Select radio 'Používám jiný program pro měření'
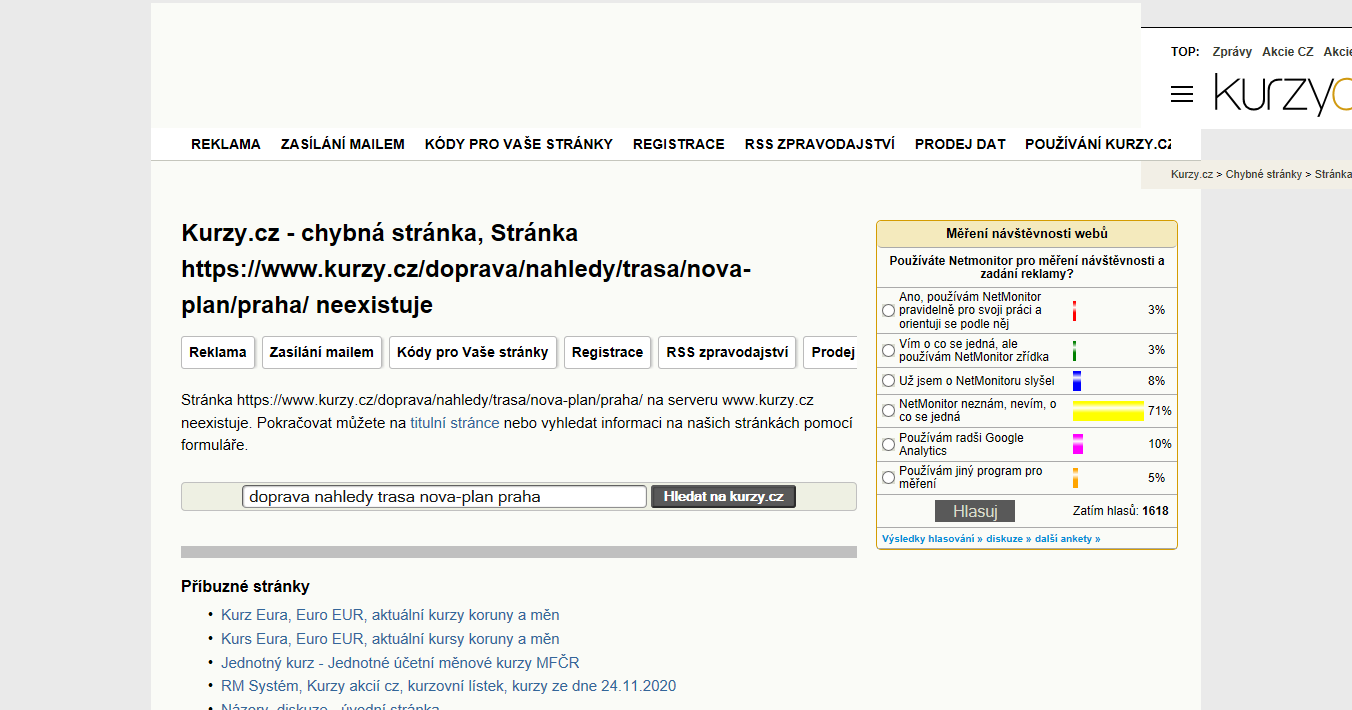The height and width of the screenshot is (710, 1352). click(888, 478)
